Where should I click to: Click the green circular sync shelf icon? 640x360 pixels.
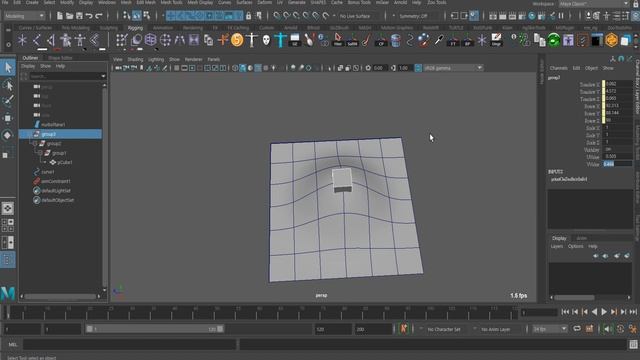pos(554,40)
